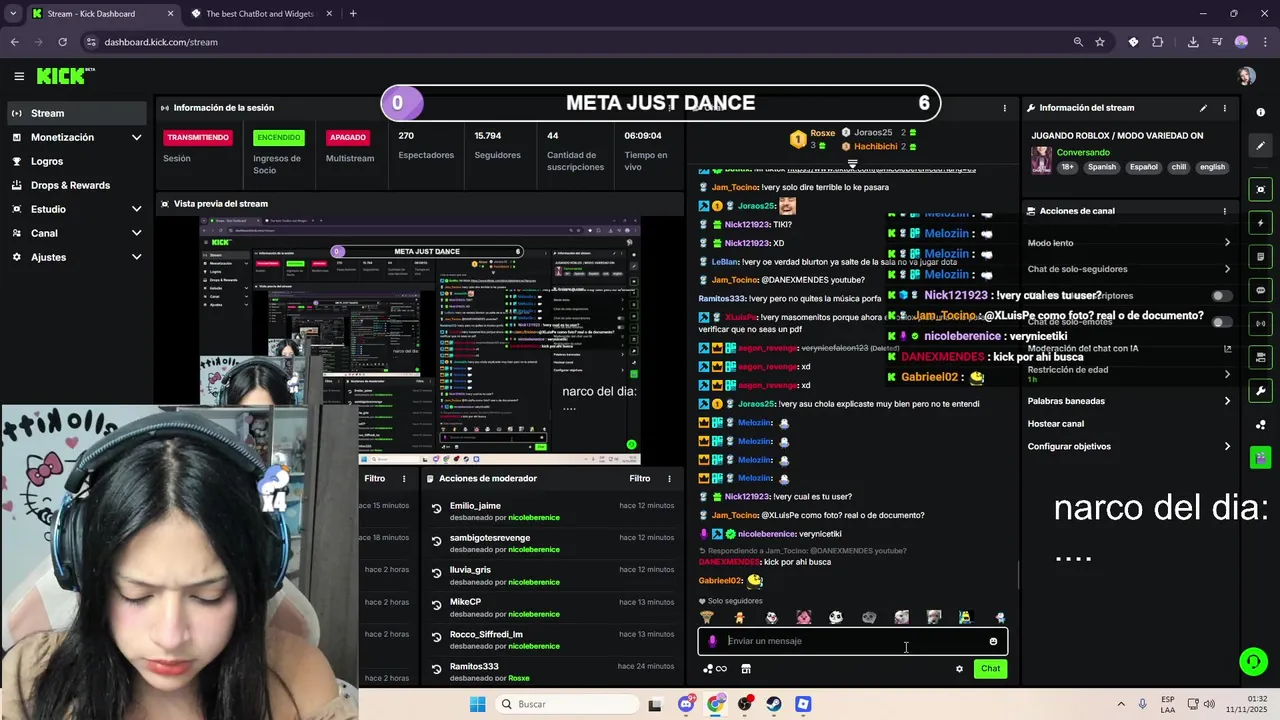Toggle the solo-suscriptores chat switch
Image resolution: width=1280 pixels, height=720 pixels.
1222,296
